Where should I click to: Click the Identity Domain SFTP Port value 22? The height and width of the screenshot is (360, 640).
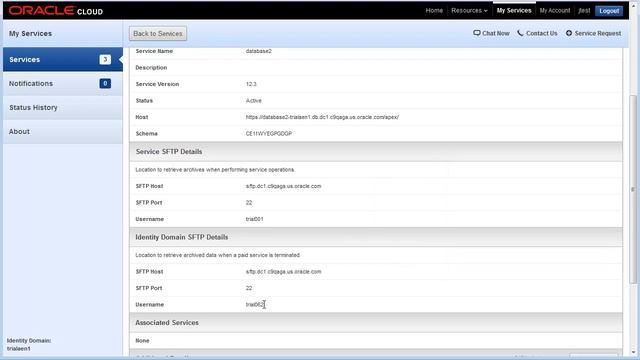249,288
